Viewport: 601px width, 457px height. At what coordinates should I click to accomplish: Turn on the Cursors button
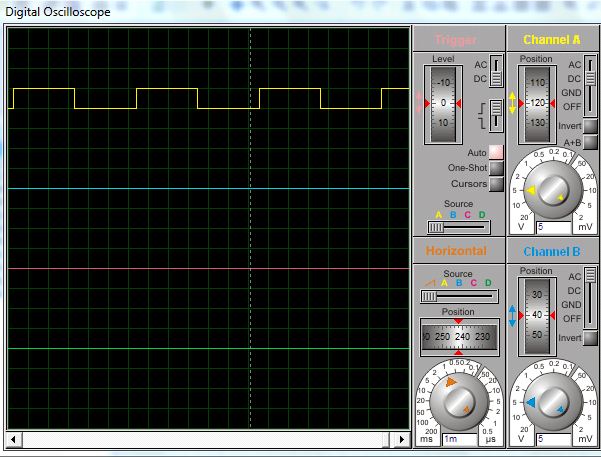[495, 184]
